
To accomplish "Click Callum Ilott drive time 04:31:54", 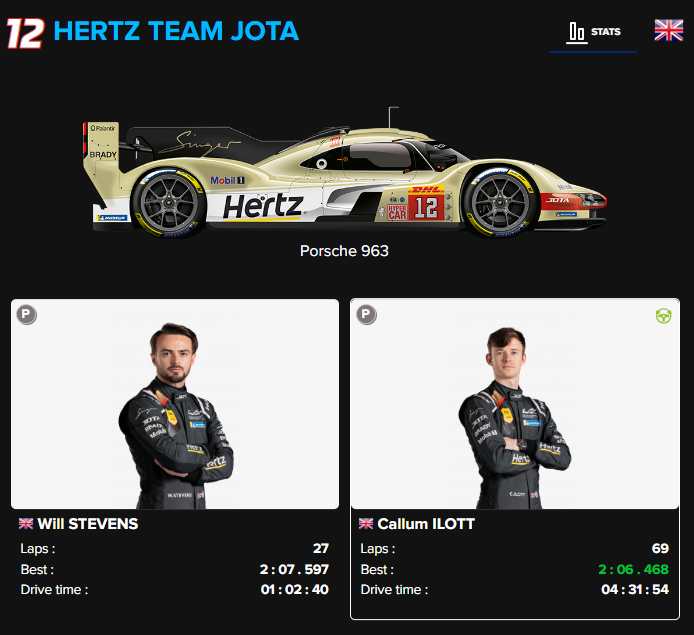I will coord(635,589).
